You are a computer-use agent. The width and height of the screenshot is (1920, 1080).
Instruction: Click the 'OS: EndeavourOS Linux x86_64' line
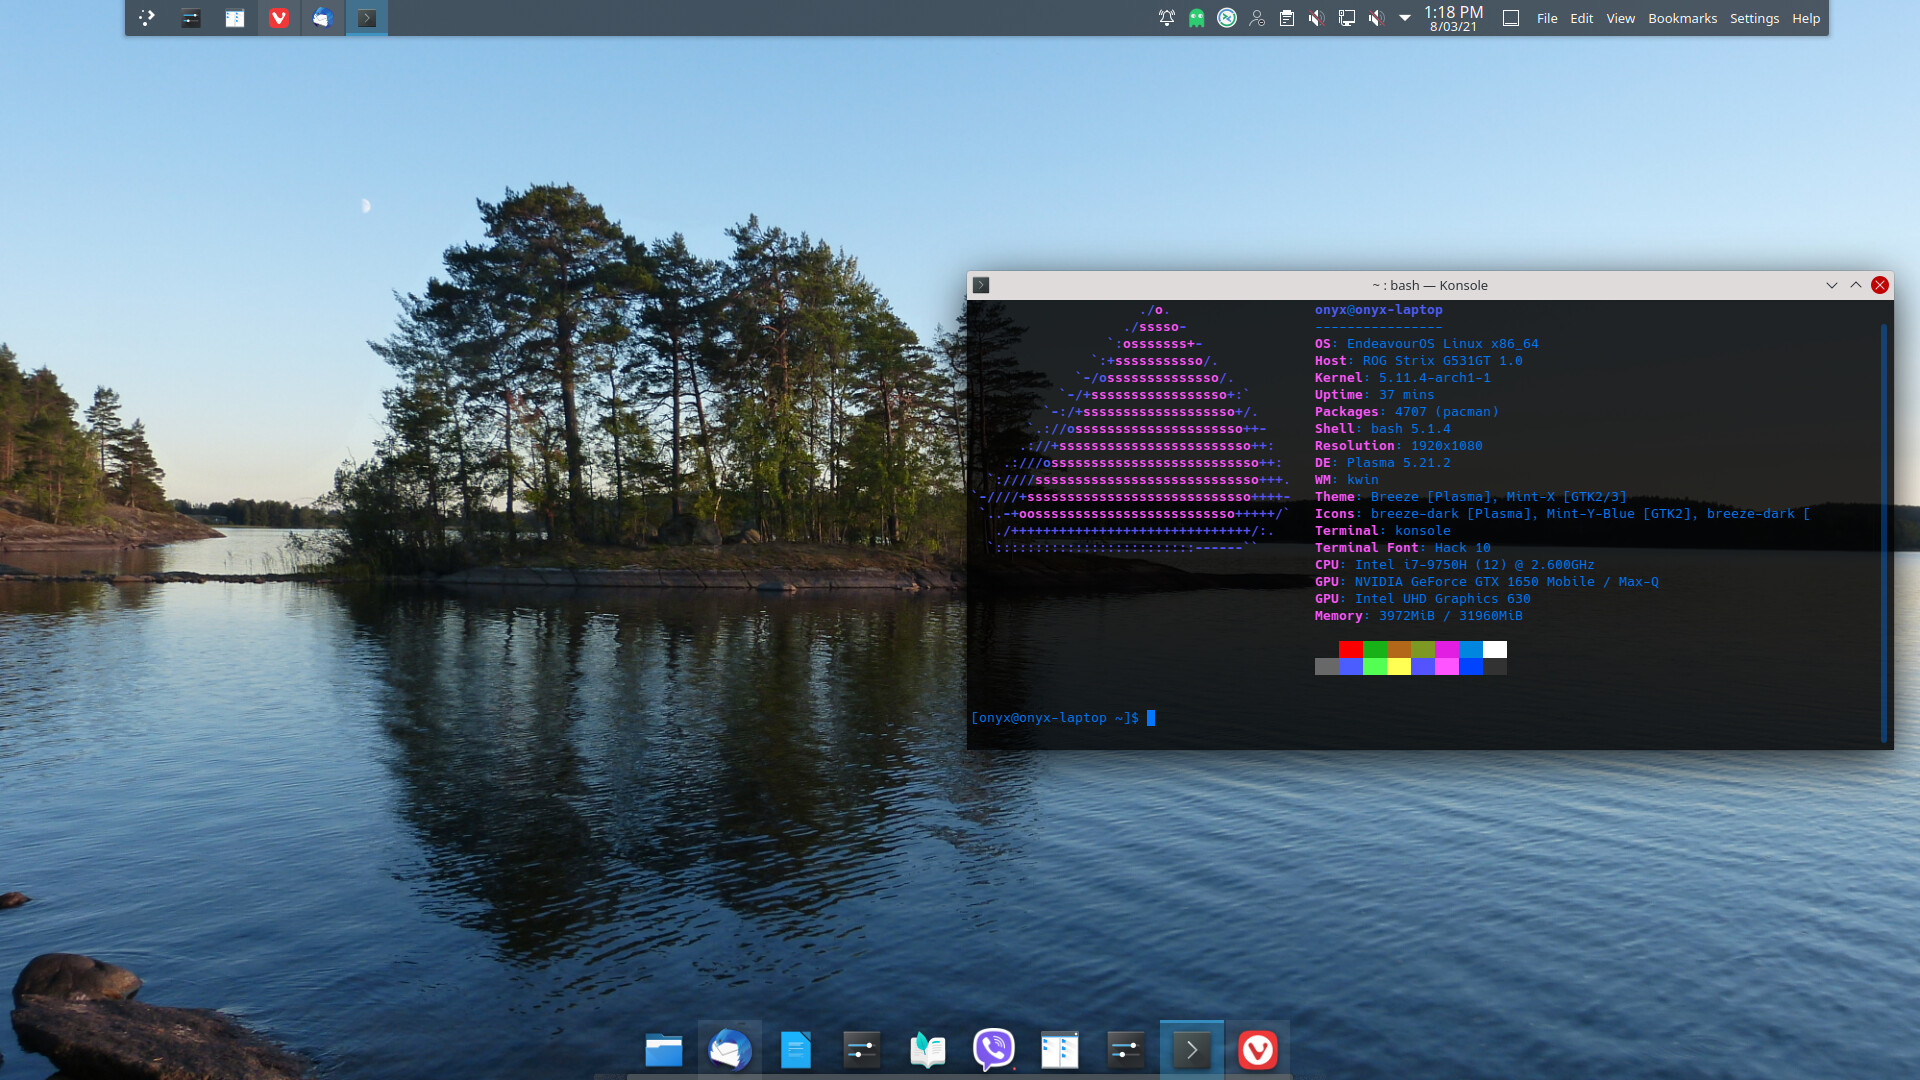[1427, 344]
